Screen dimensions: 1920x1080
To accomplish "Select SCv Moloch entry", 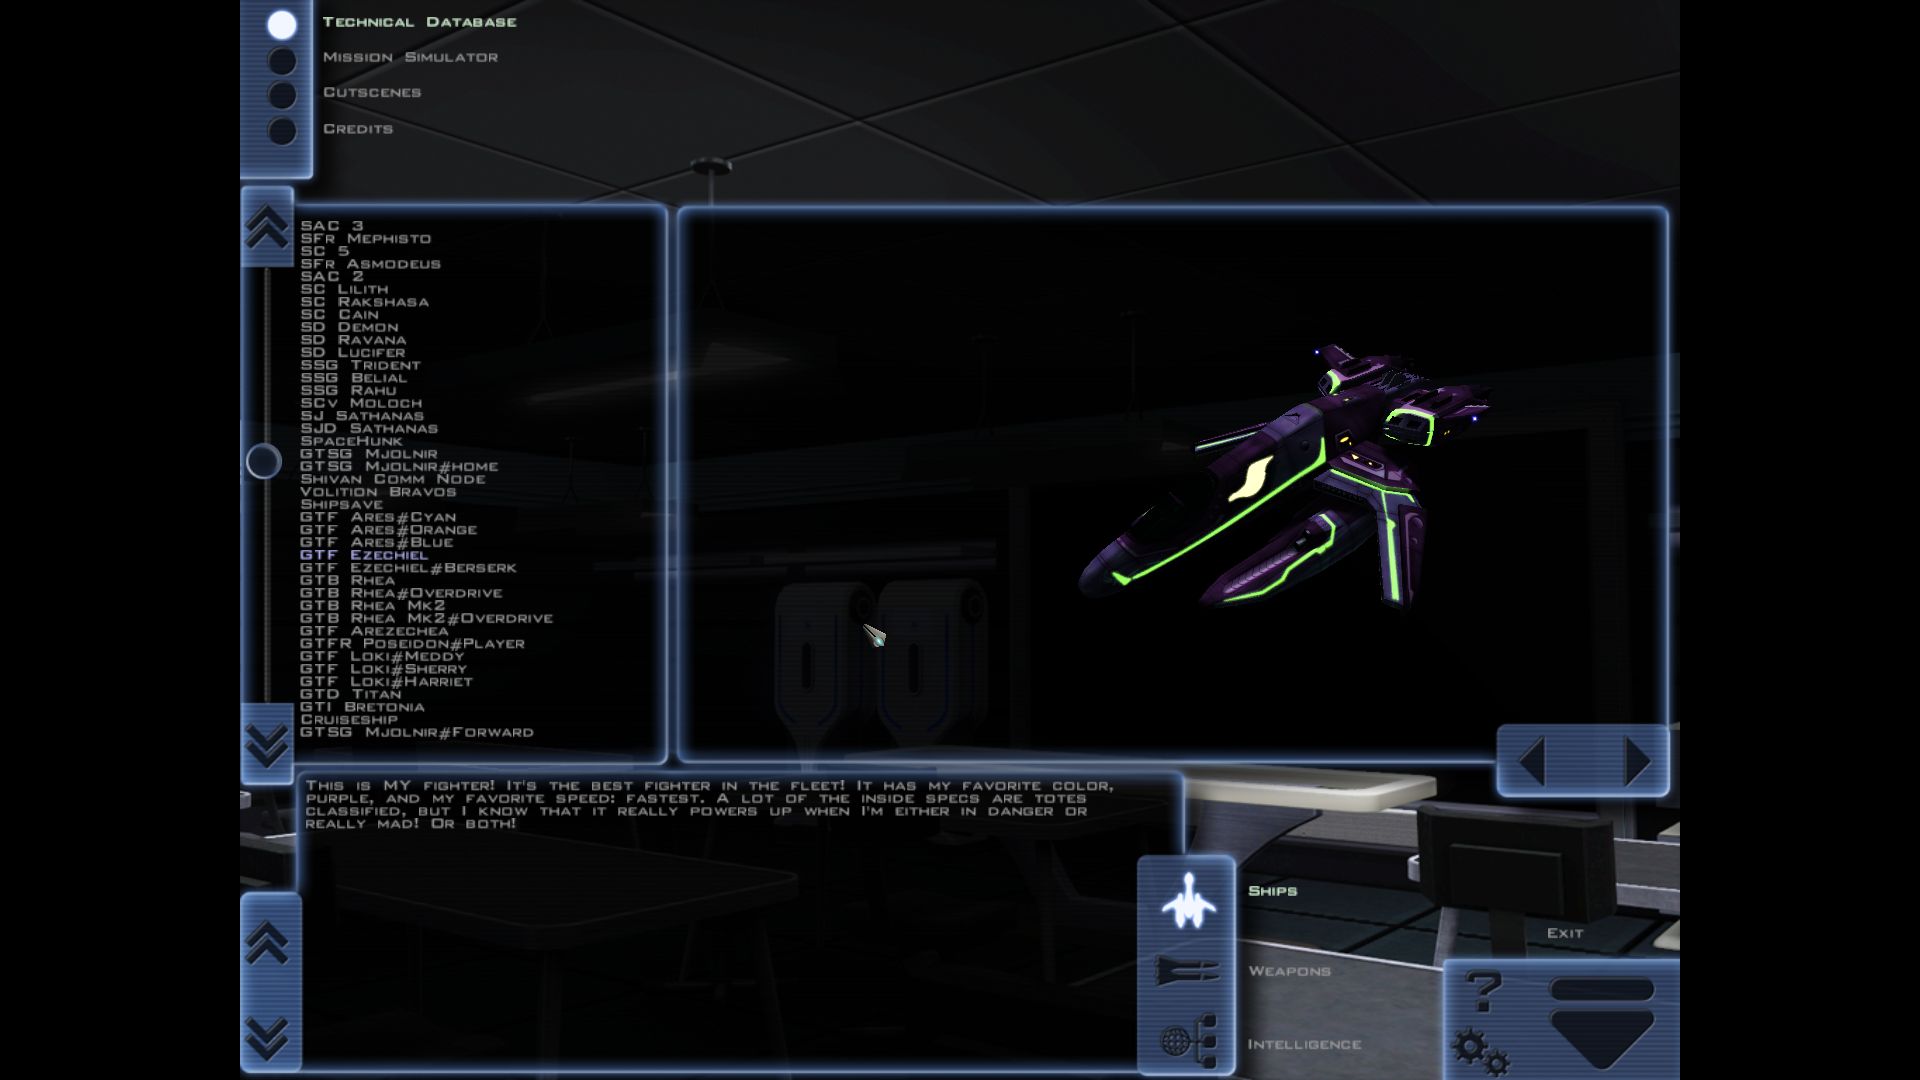I will pos(361,403).
